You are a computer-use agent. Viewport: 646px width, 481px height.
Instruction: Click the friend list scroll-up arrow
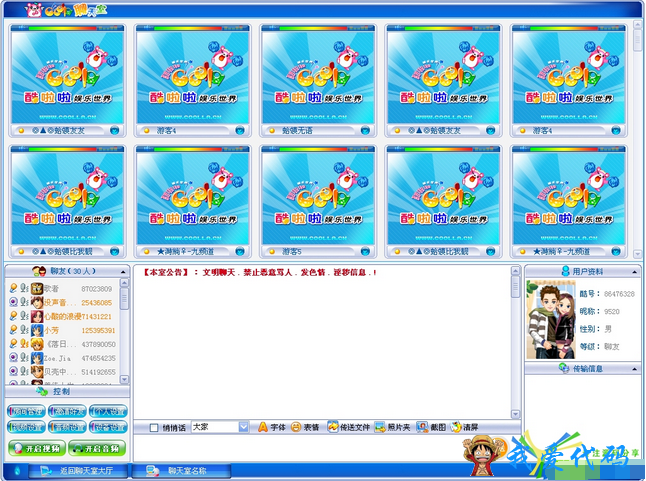[x=124, y=282]
